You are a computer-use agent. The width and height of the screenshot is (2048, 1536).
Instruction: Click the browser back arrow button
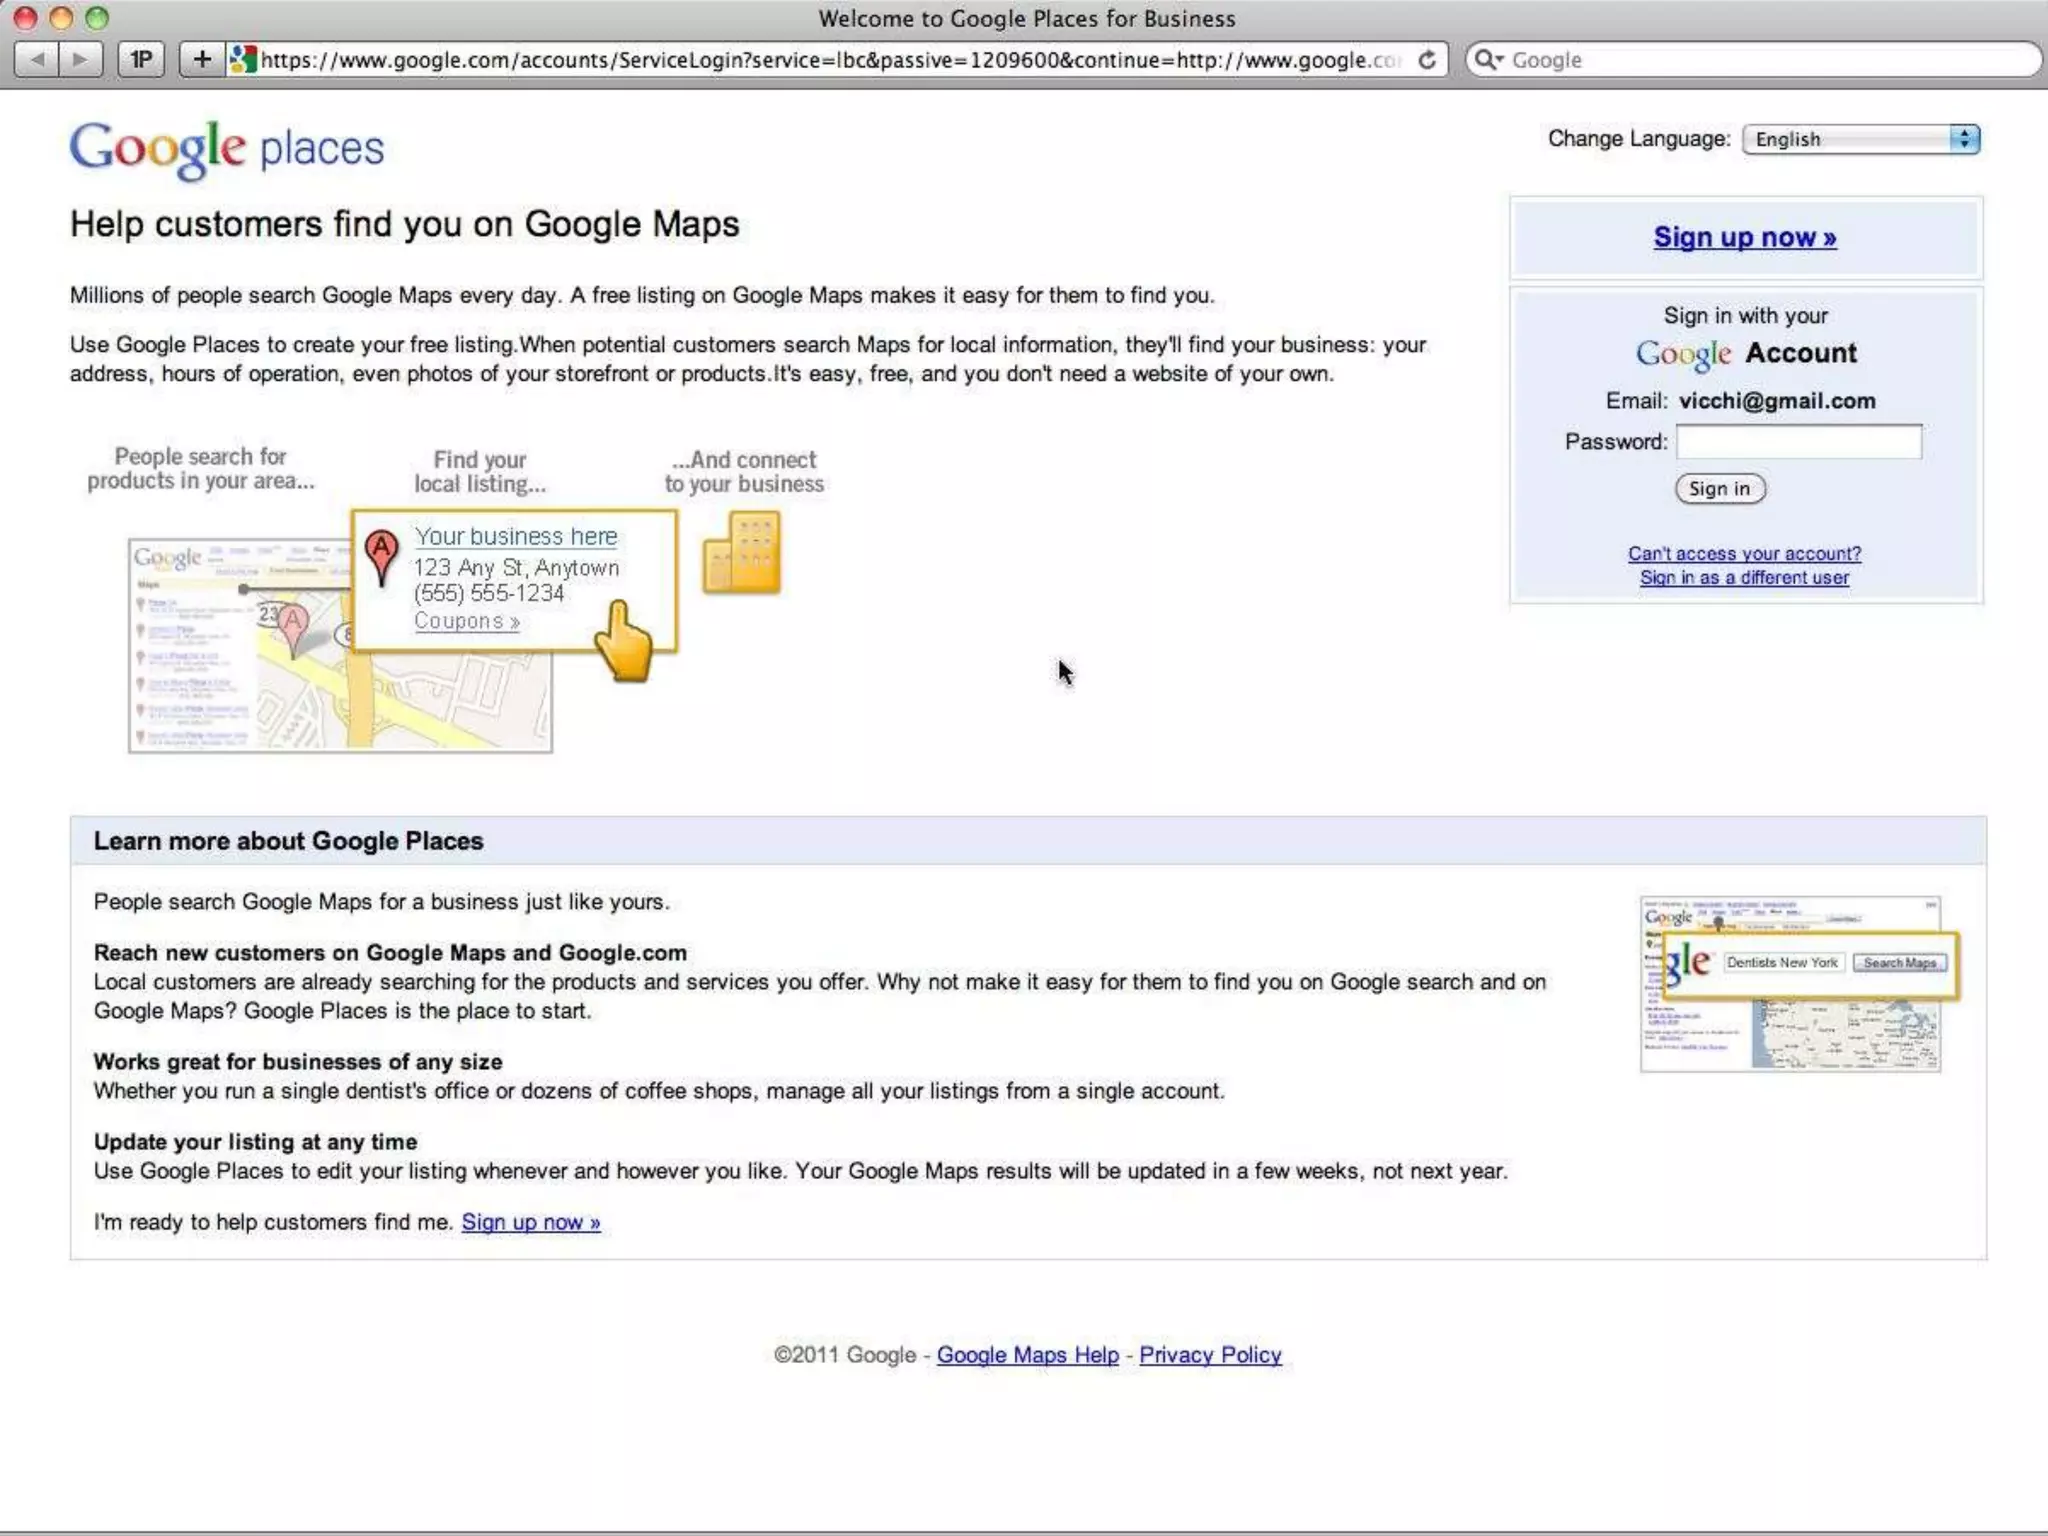coord(38,60)
